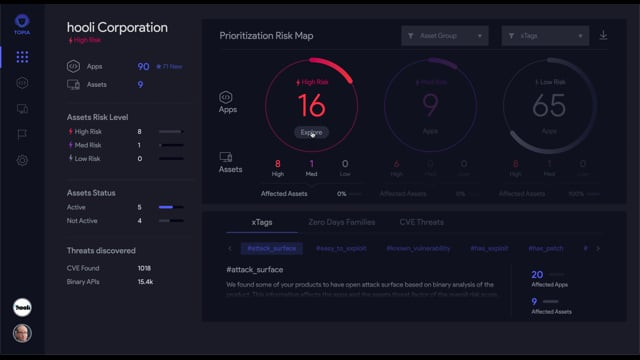Click Explore in the High Risk circle
This screenshot has height=360, width=640.
pyautogui.click(x=311, y=132)
